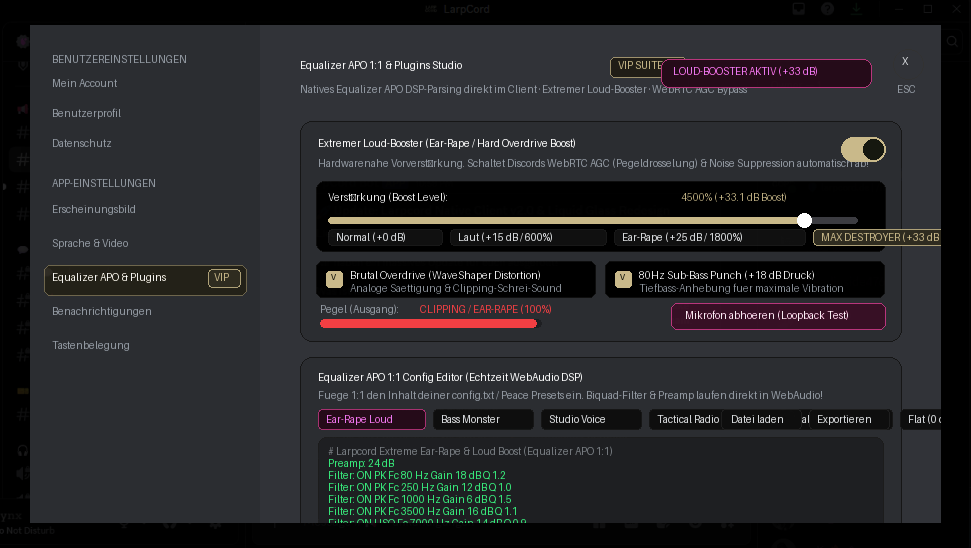Click the Preamp: 24 dB config line
Screen dimensions: 971x548
coord(361,463)
